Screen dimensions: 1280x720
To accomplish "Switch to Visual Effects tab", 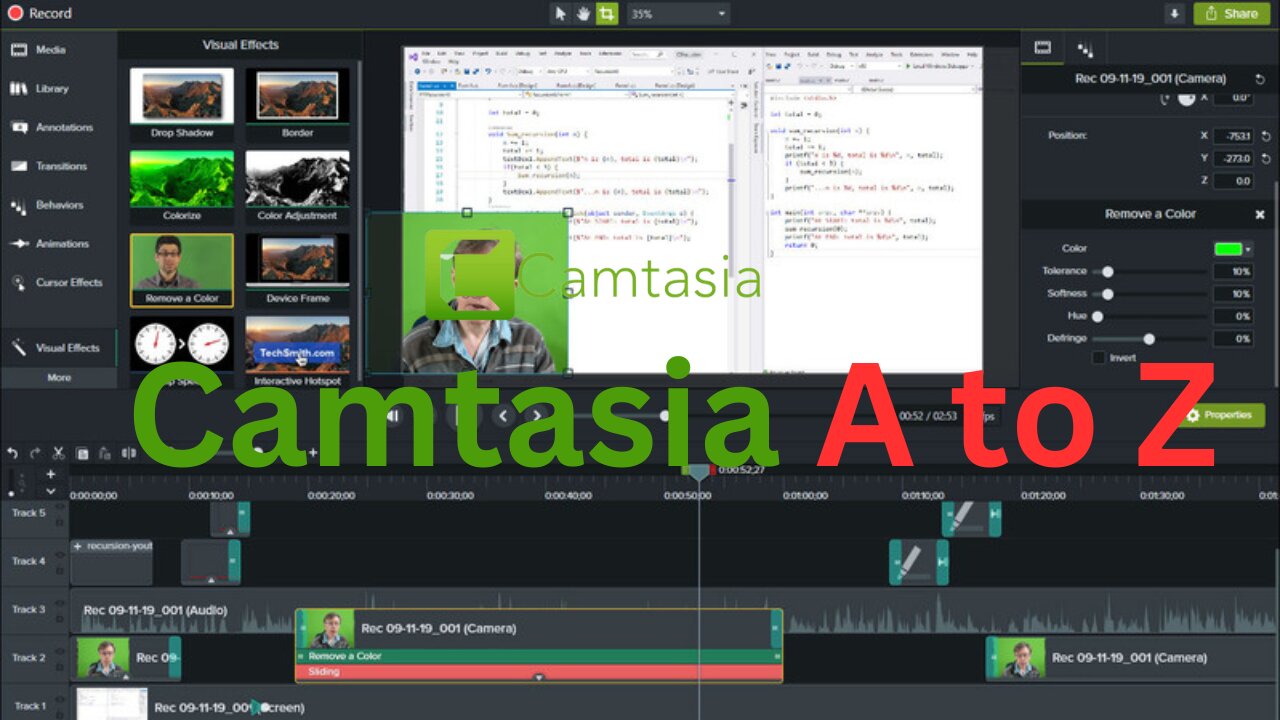I will 58,348.
